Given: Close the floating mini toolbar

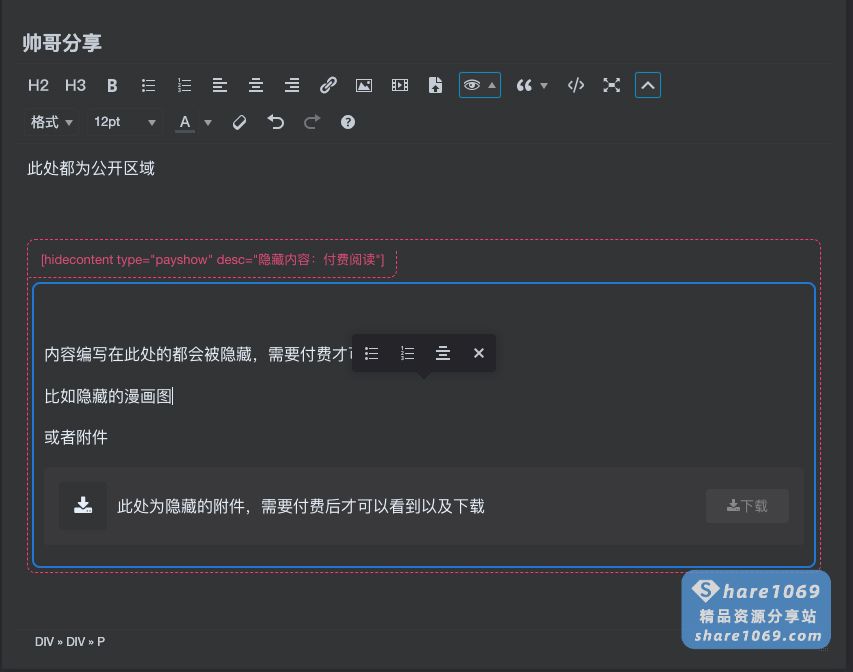Looking at the screenshot, I should tap(478, 353).
